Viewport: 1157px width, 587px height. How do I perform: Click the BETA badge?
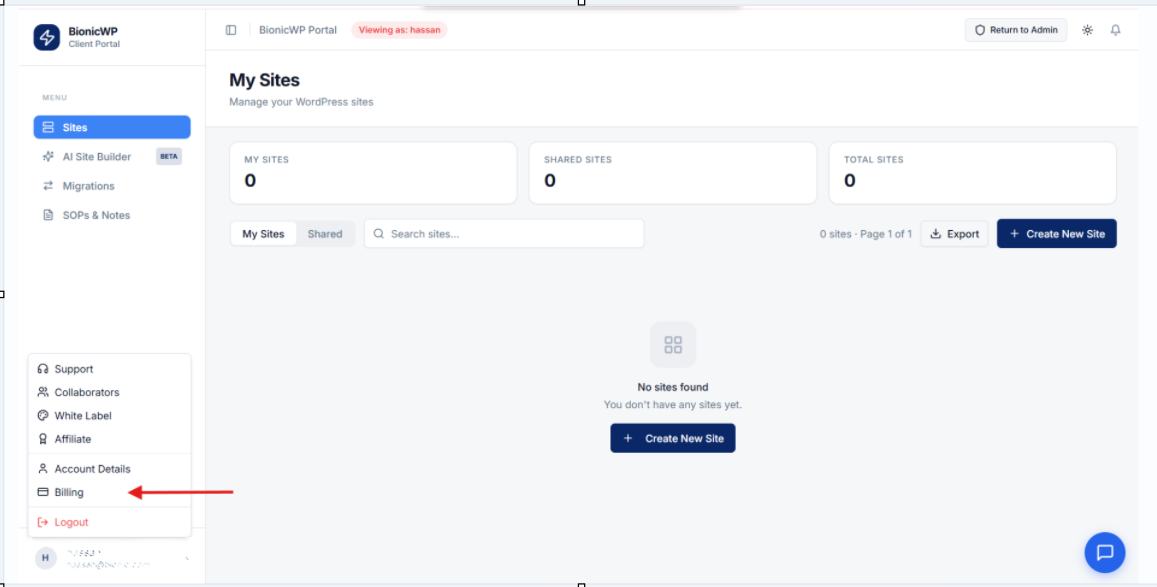click(169, 156)
